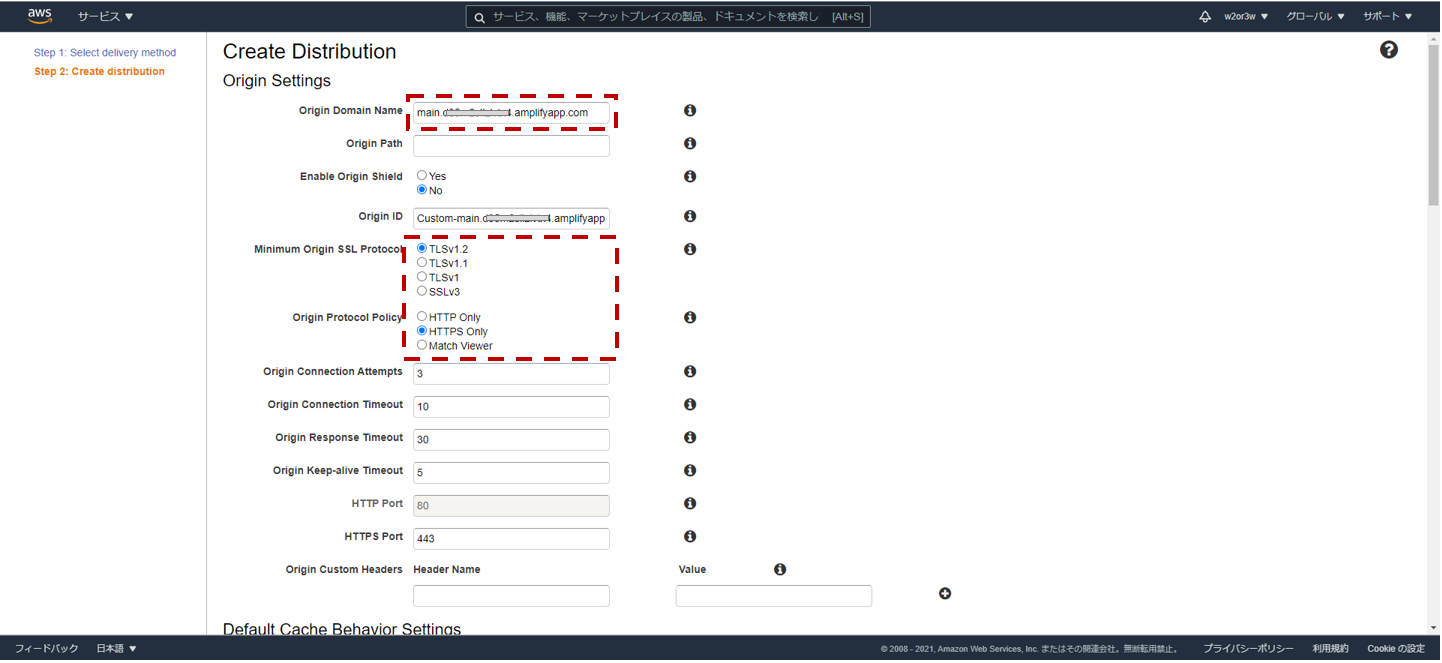The width and height of the screenshot is (1442, 663).
Task: Show info for HTTP Port
Action: pos(690,504)
